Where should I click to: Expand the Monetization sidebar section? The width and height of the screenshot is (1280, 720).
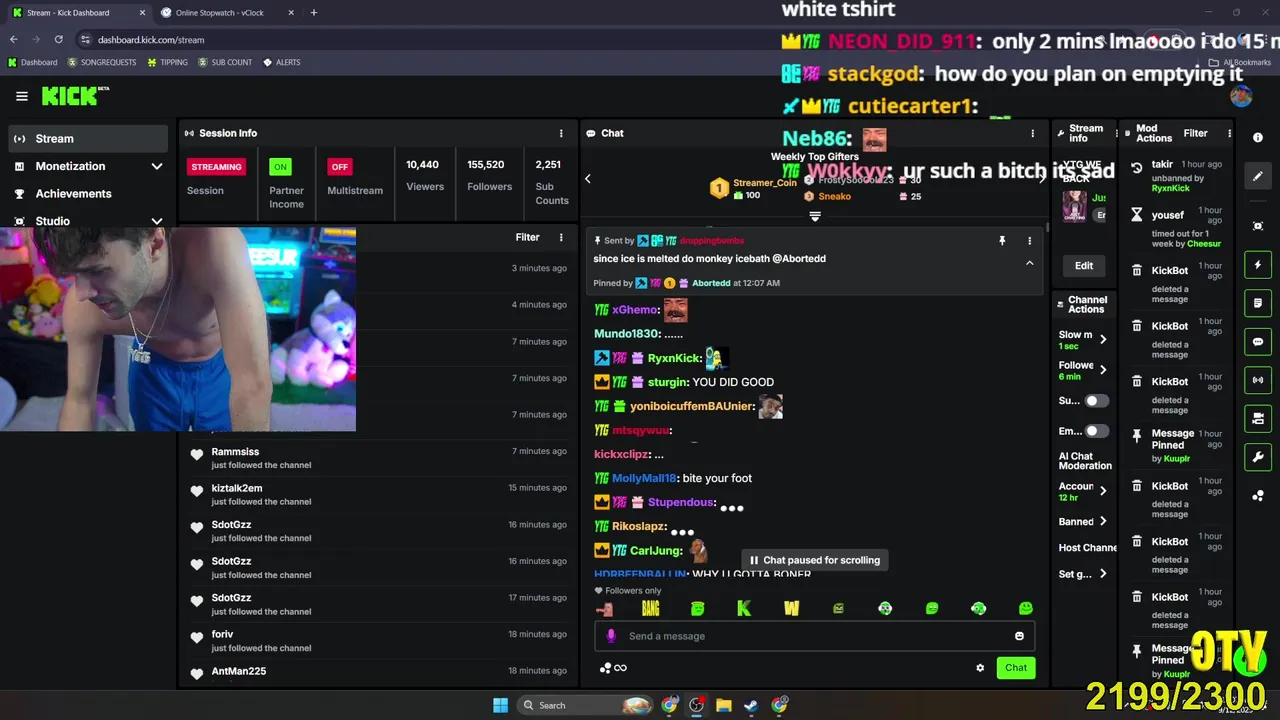[87, 166]
